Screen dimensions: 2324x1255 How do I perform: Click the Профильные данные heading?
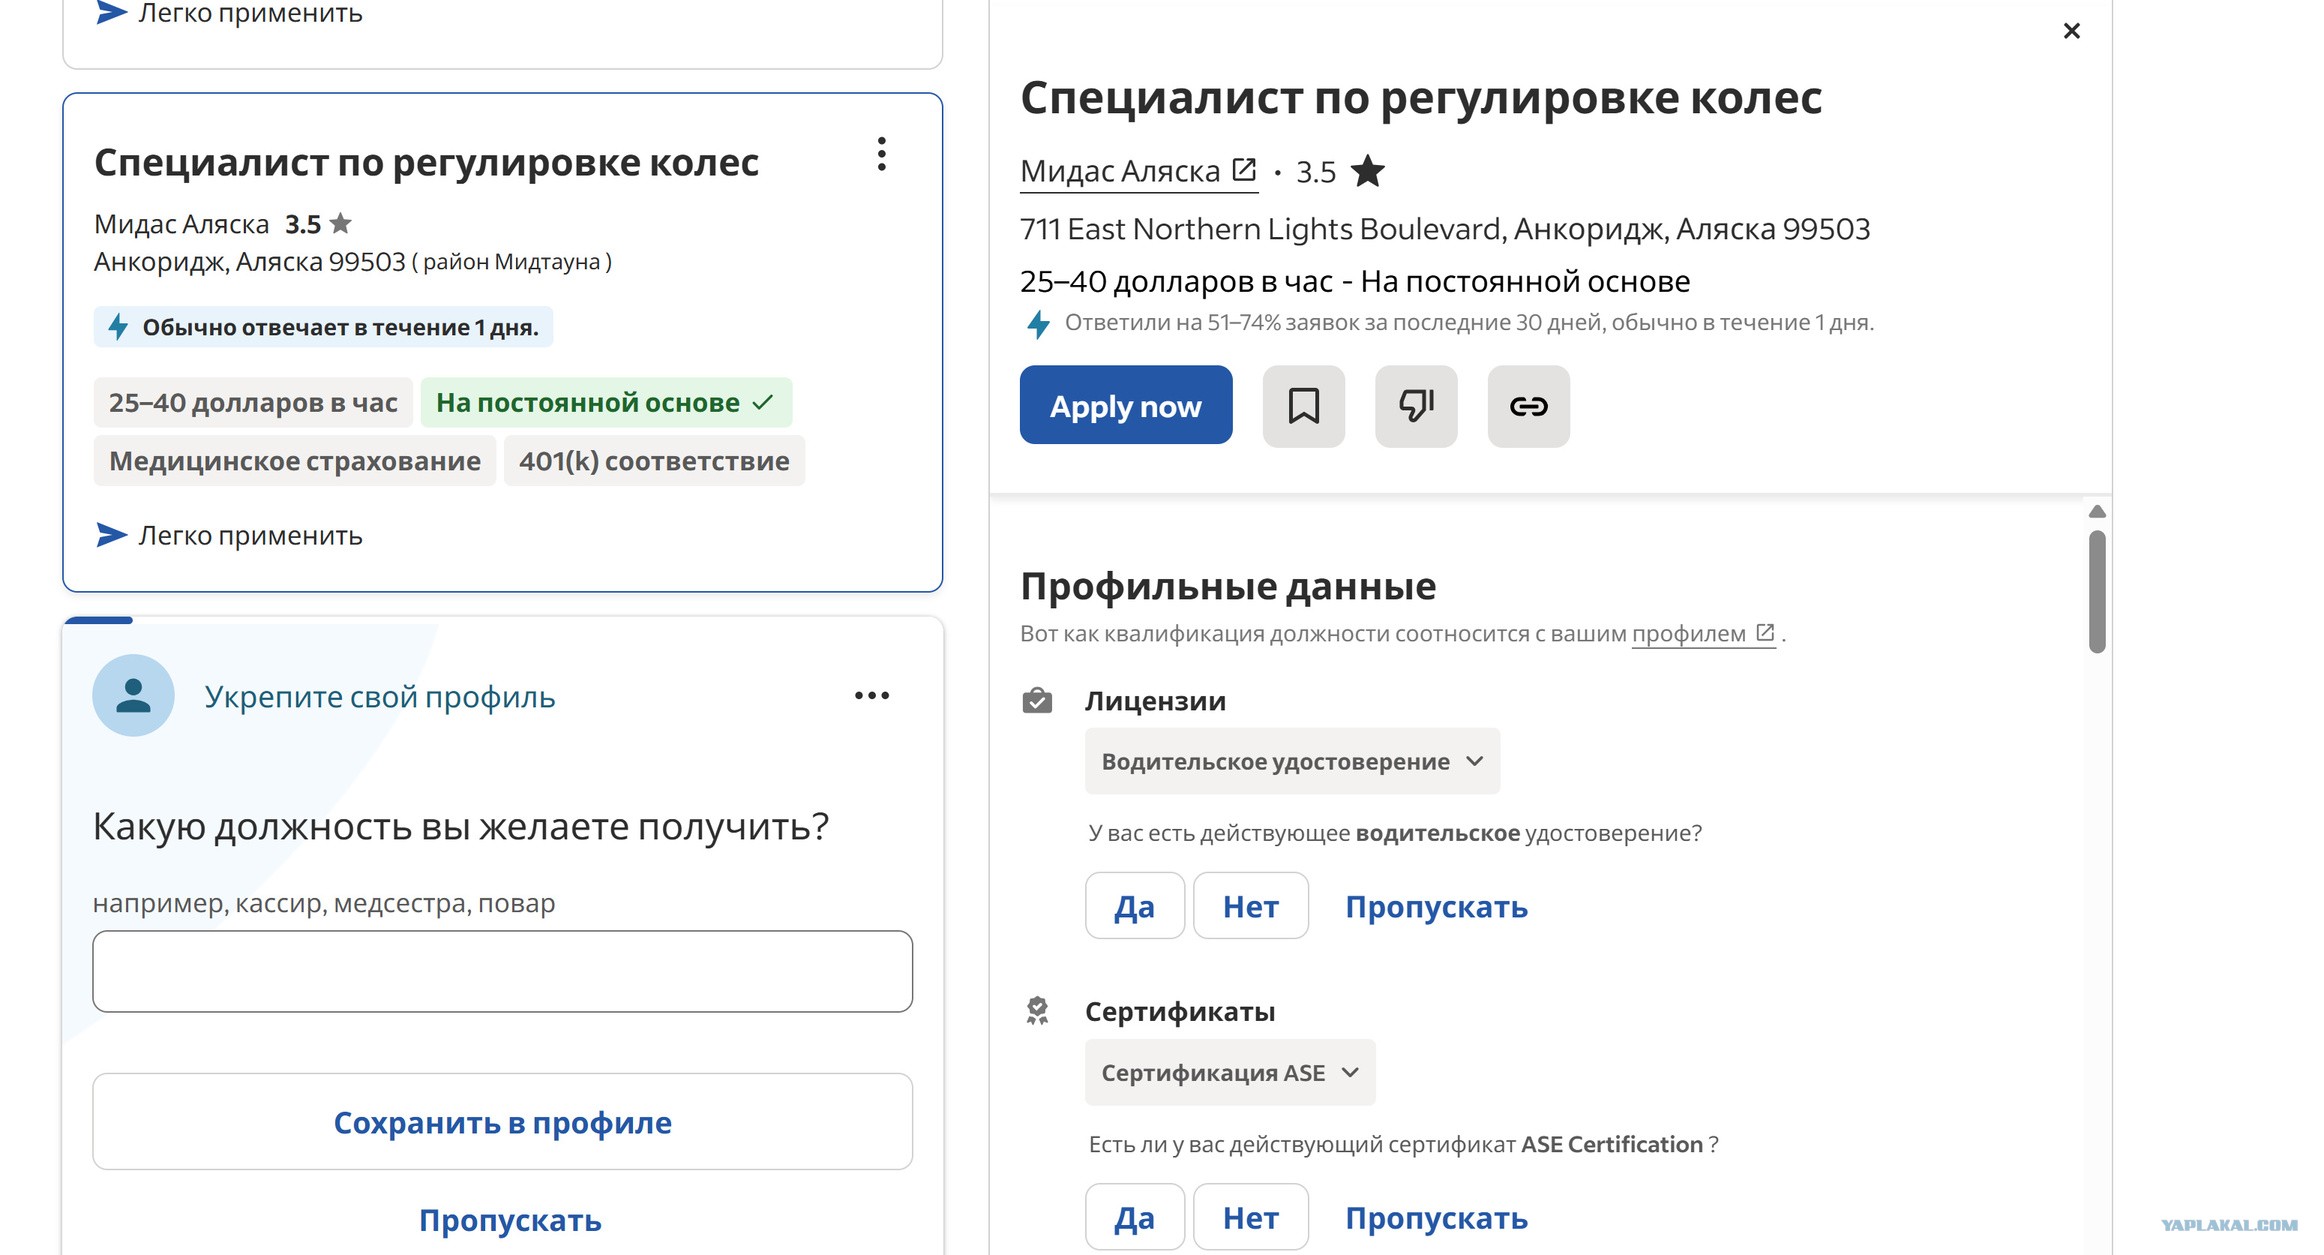pos(1228,586)
